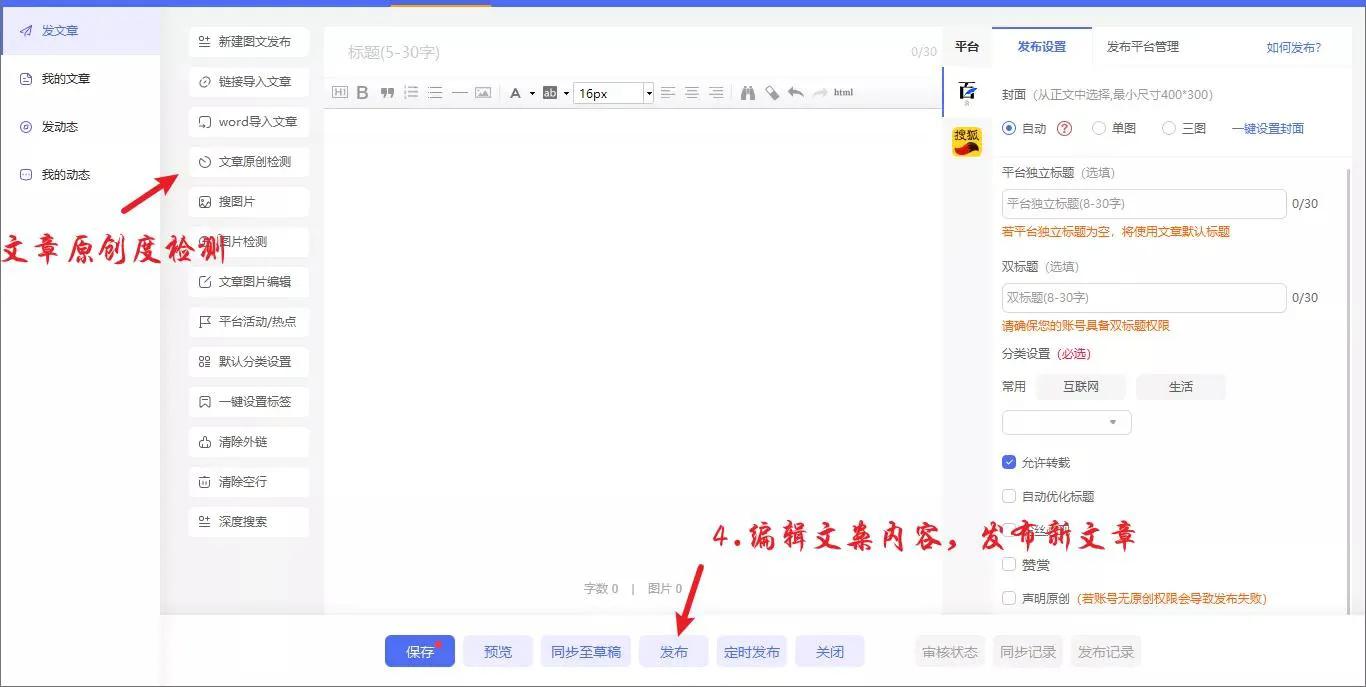Screen dimensions: 1366x687
Task: Open 我的文章 in the left sidebar
Action: (63, 78)
